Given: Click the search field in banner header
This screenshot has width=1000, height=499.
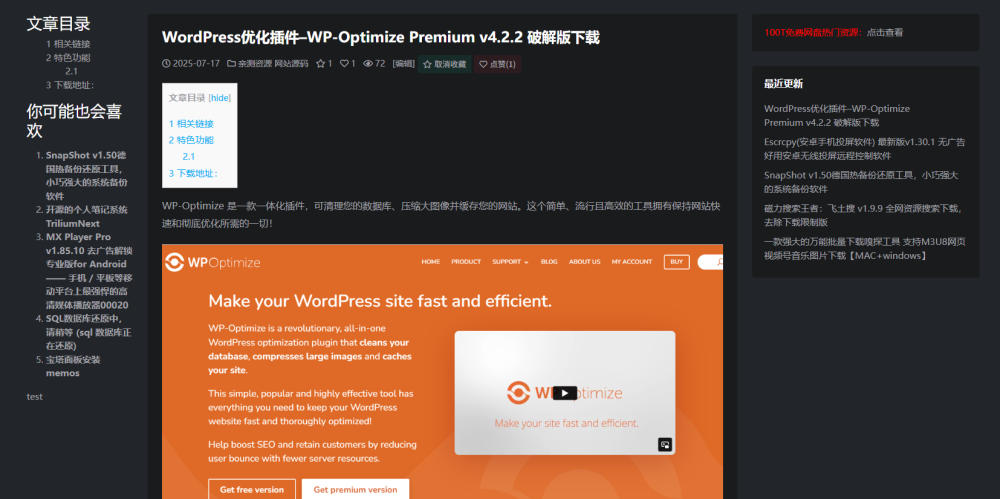Looking at the screenshot, I should [710, 262].
